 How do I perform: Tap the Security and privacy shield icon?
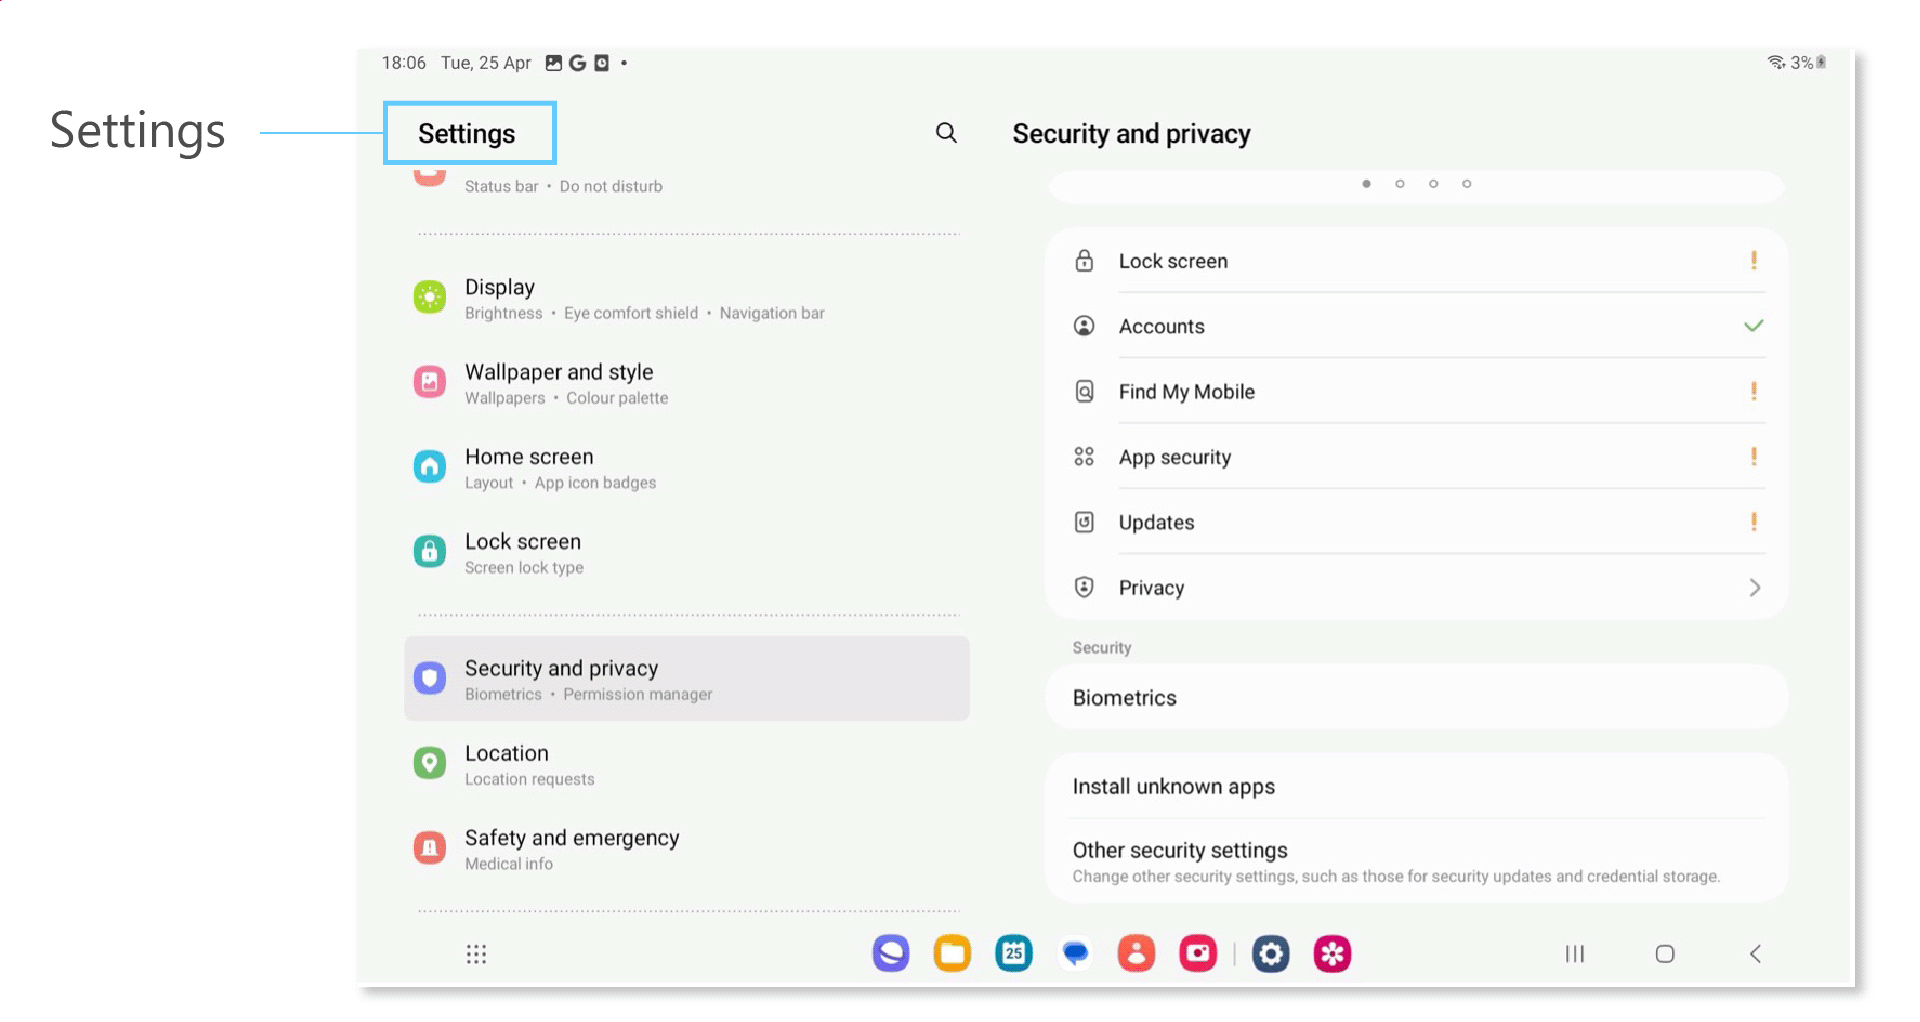pos(430,678)
